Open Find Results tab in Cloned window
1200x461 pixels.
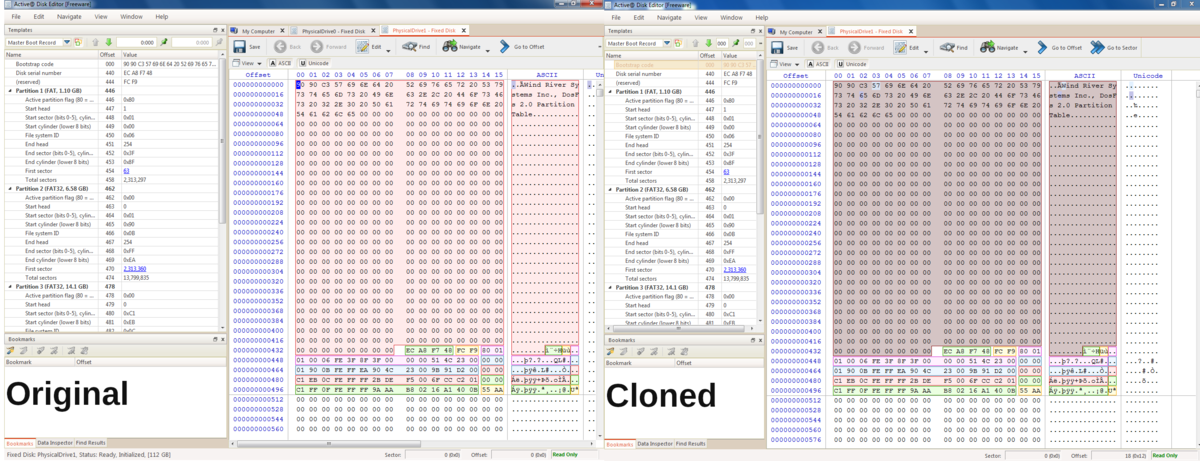690,442
